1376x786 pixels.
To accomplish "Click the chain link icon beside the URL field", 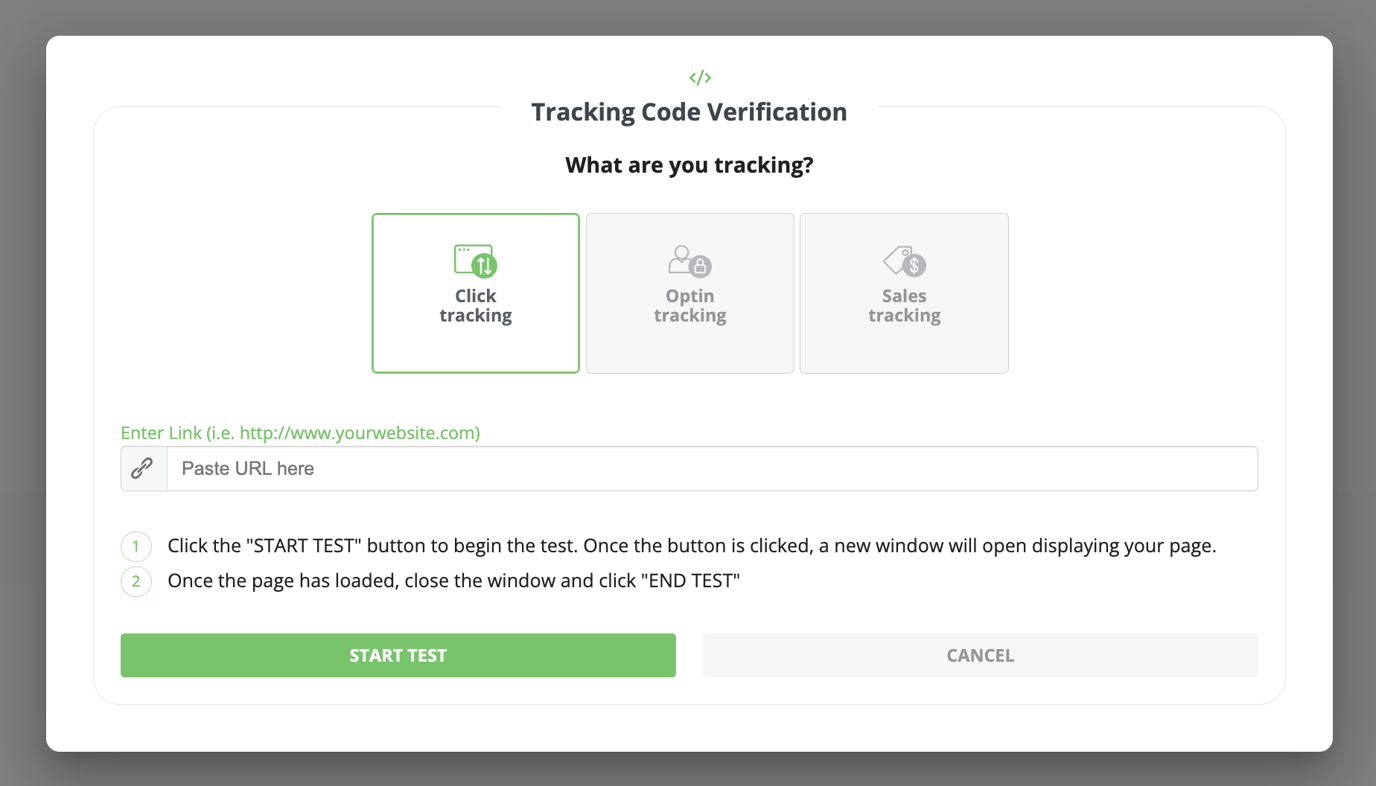I will click(142, 467).
